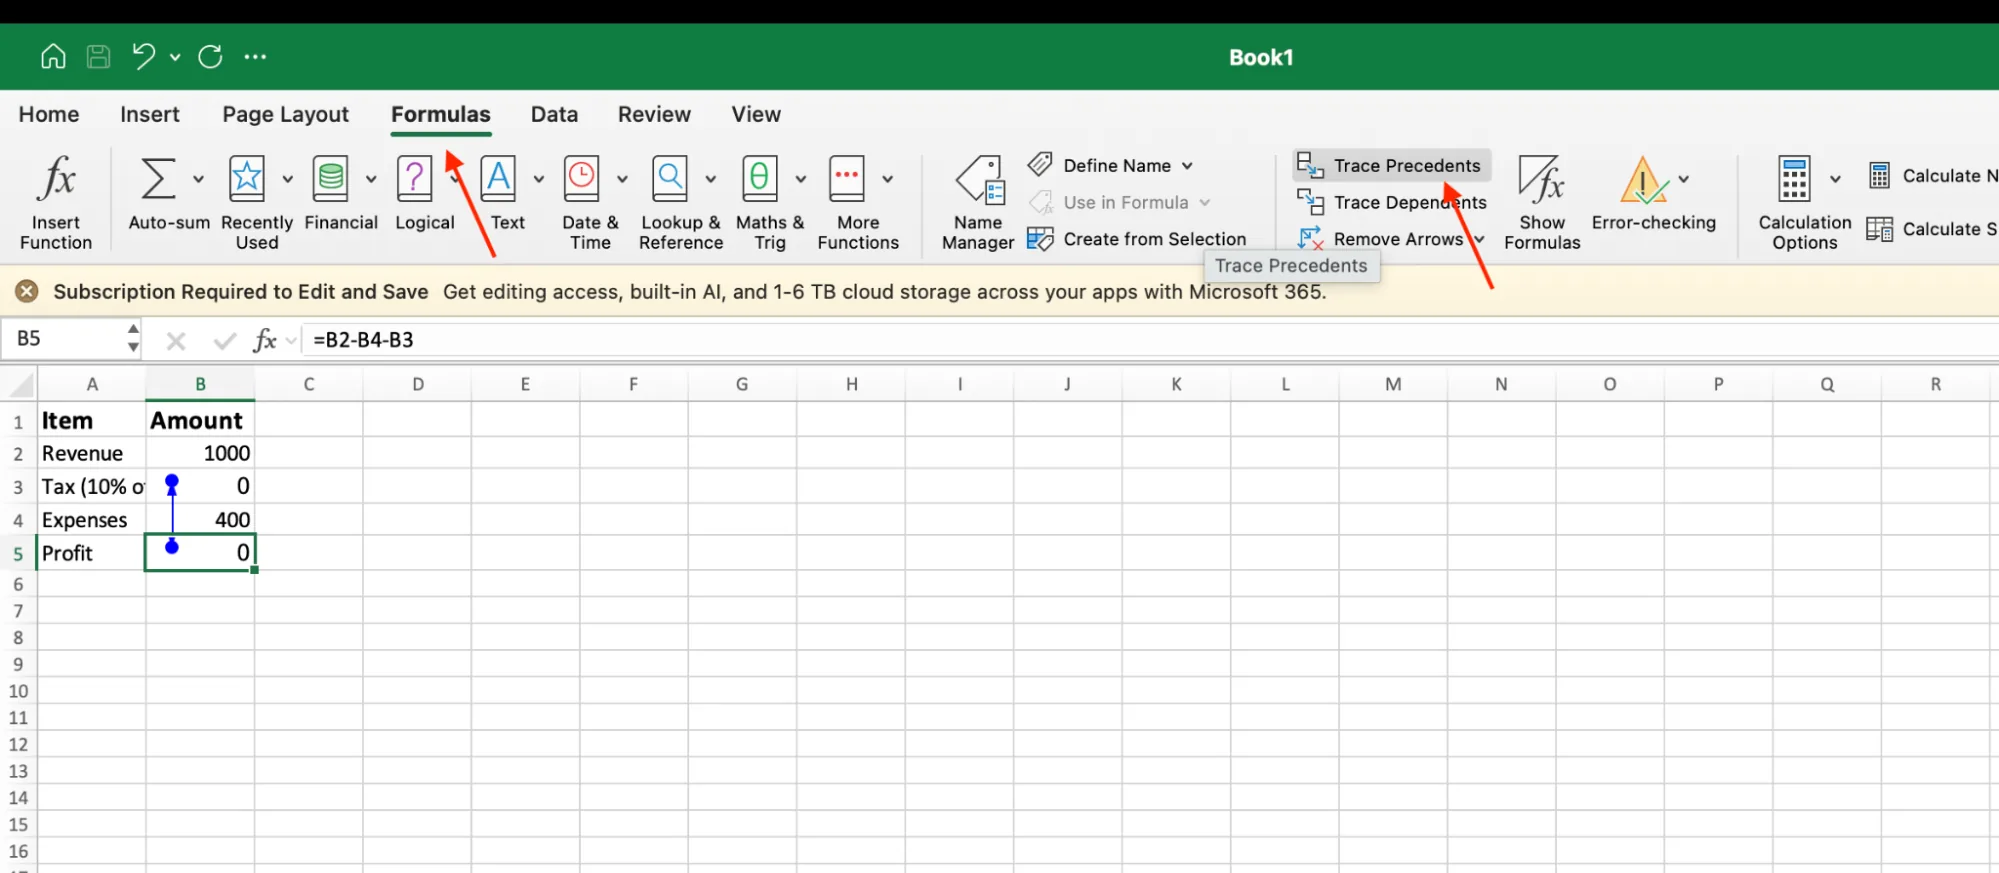Click the formula bar with =B2-B4-B3
This screenshot has width=1999, height=873.
coord(1150,340)
